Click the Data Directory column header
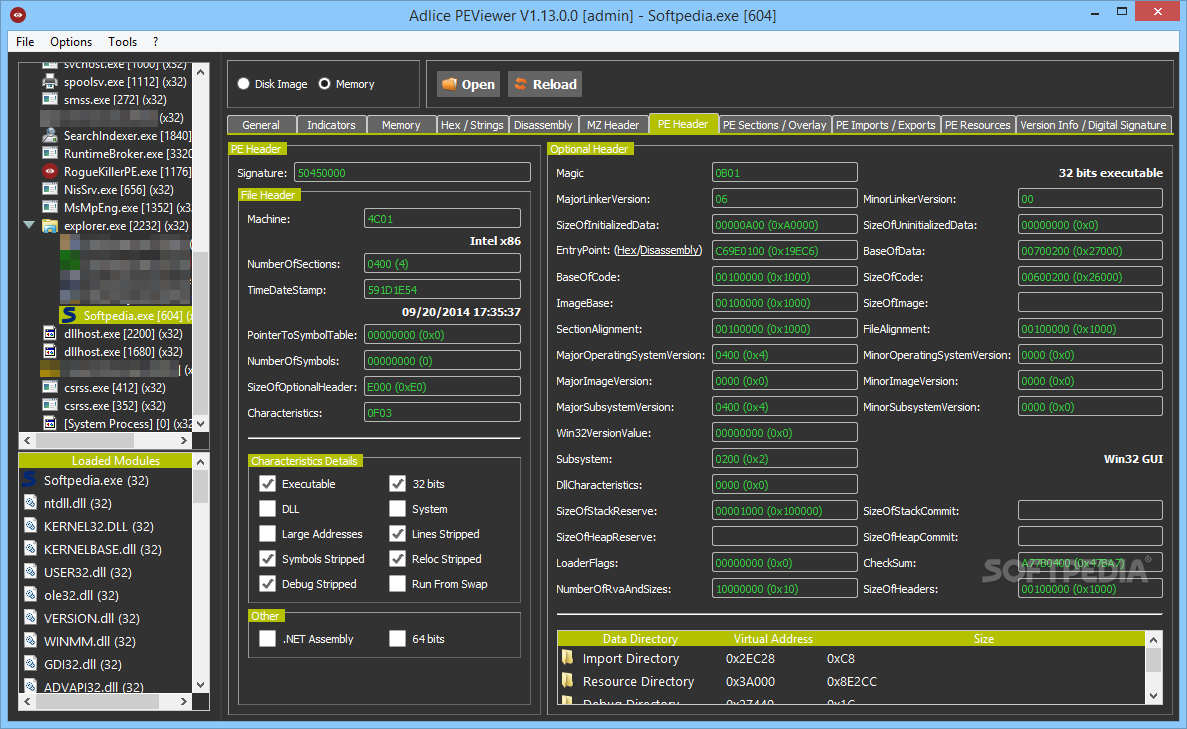 (640, 638)
